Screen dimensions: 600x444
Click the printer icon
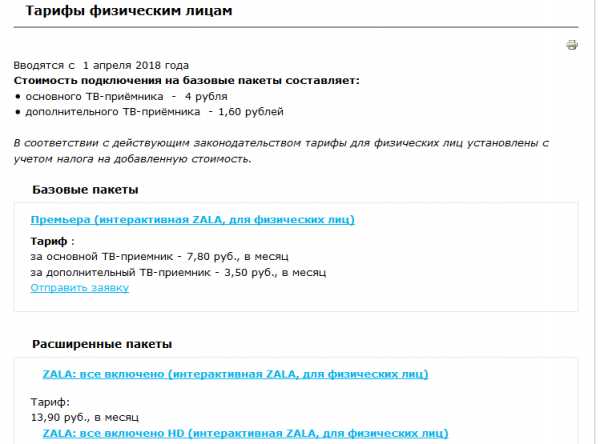pos(572,44)
